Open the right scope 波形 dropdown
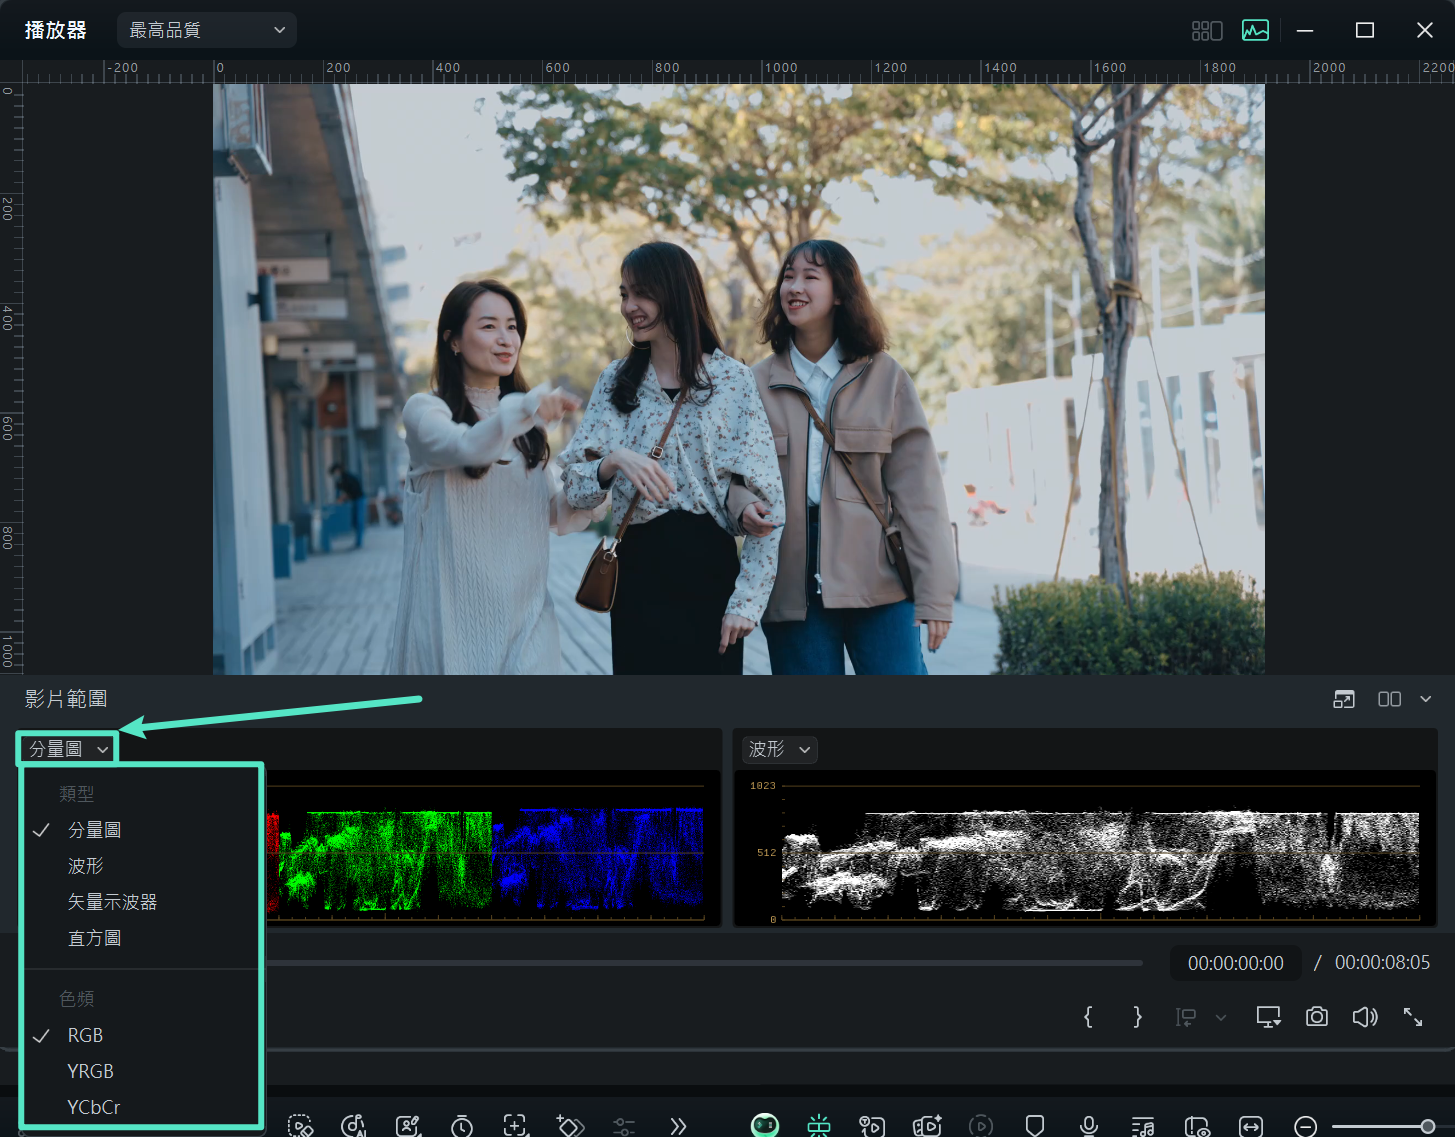Viewport: 1455px width, 1137px height. pyautogui.click(x=779, y=749)
